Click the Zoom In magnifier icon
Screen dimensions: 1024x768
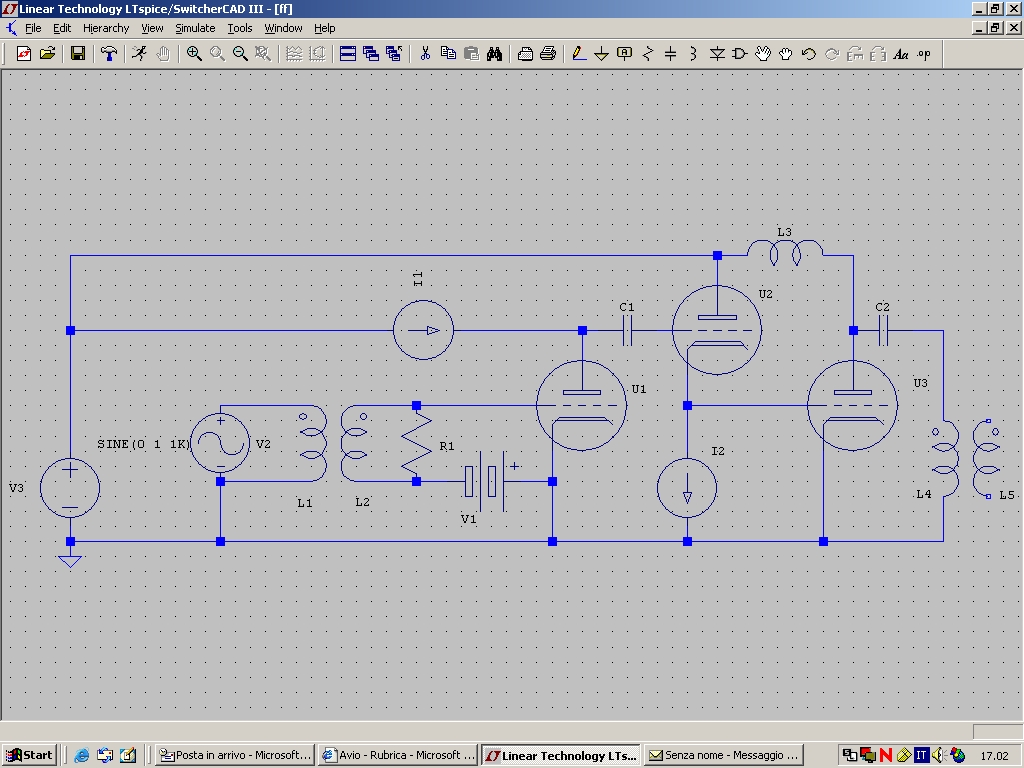point(194,54)
